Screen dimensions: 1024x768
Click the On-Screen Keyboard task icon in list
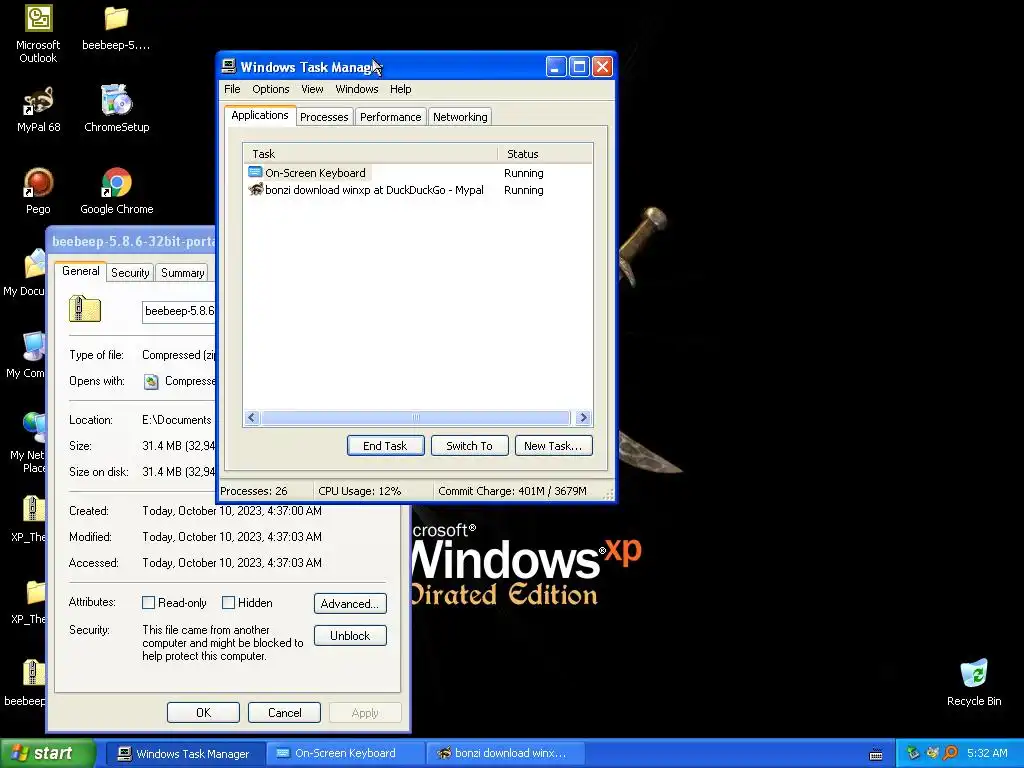pyautogui.click(x=255, y=172)
